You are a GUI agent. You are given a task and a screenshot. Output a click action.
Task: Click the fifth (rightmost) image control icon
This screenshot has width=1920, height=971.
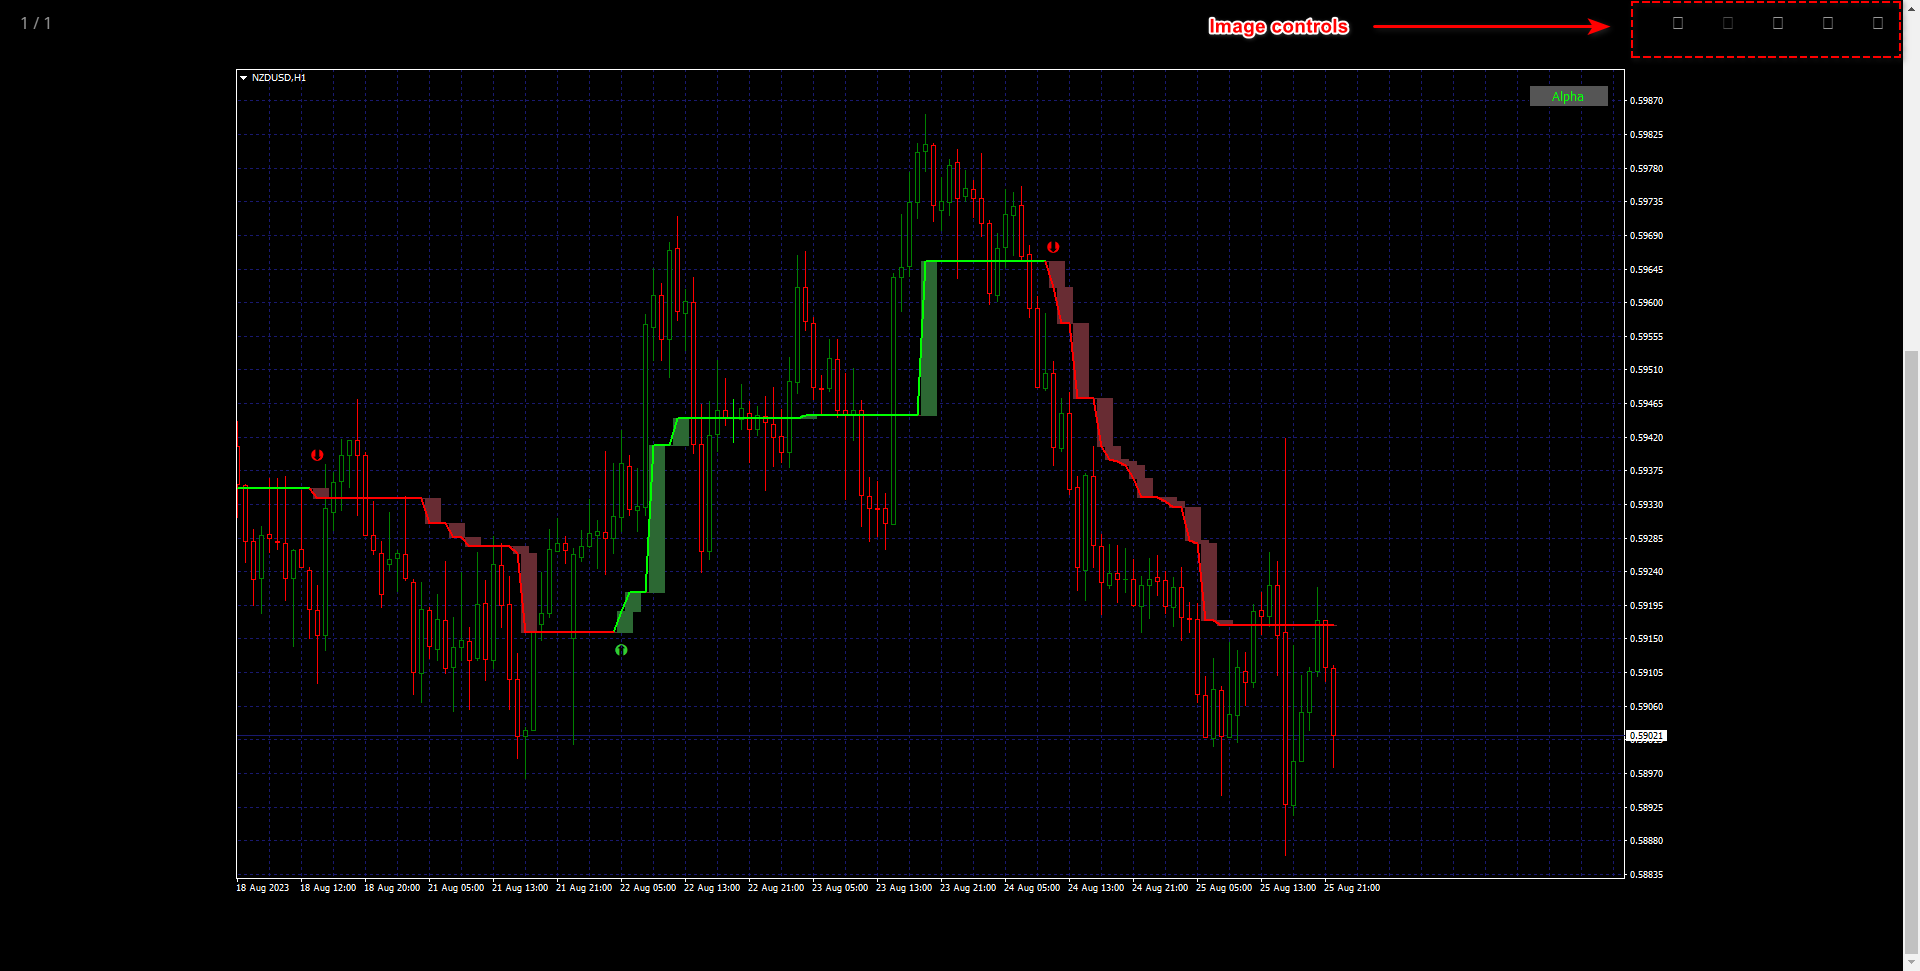point(1878,23)
